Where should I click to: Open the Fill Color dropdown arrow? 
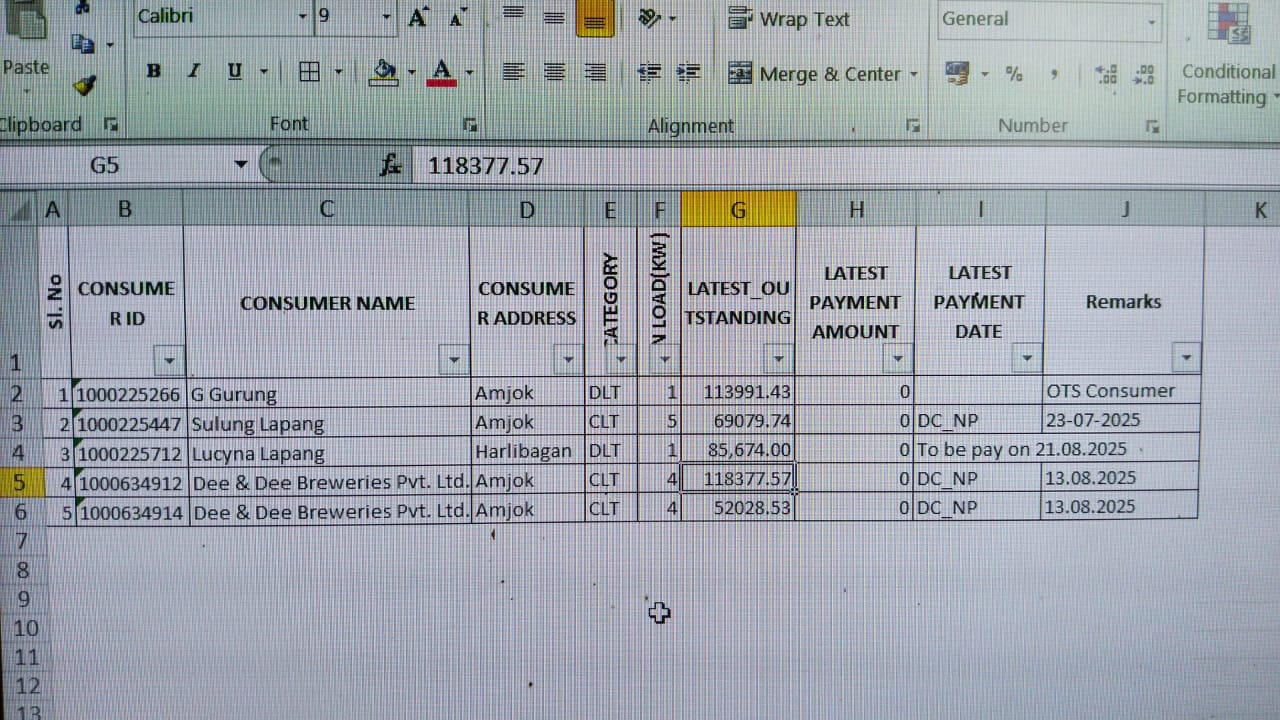pyautogui.click(x=411, y=72)
